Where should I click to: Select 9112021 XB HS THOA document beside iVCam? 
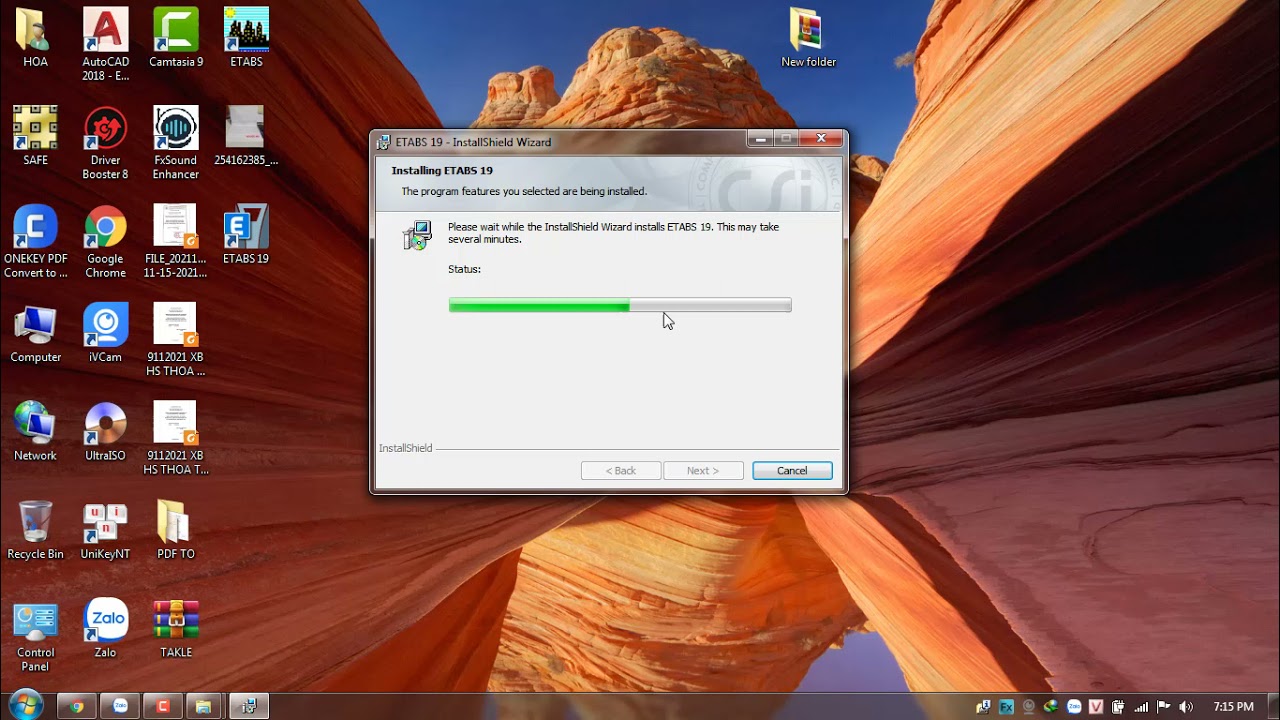point(176,340)
